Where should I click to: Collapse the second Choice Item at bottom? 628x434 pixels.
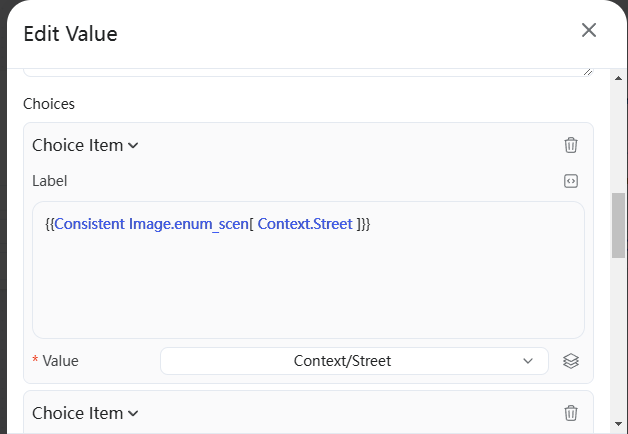(85, 413)
